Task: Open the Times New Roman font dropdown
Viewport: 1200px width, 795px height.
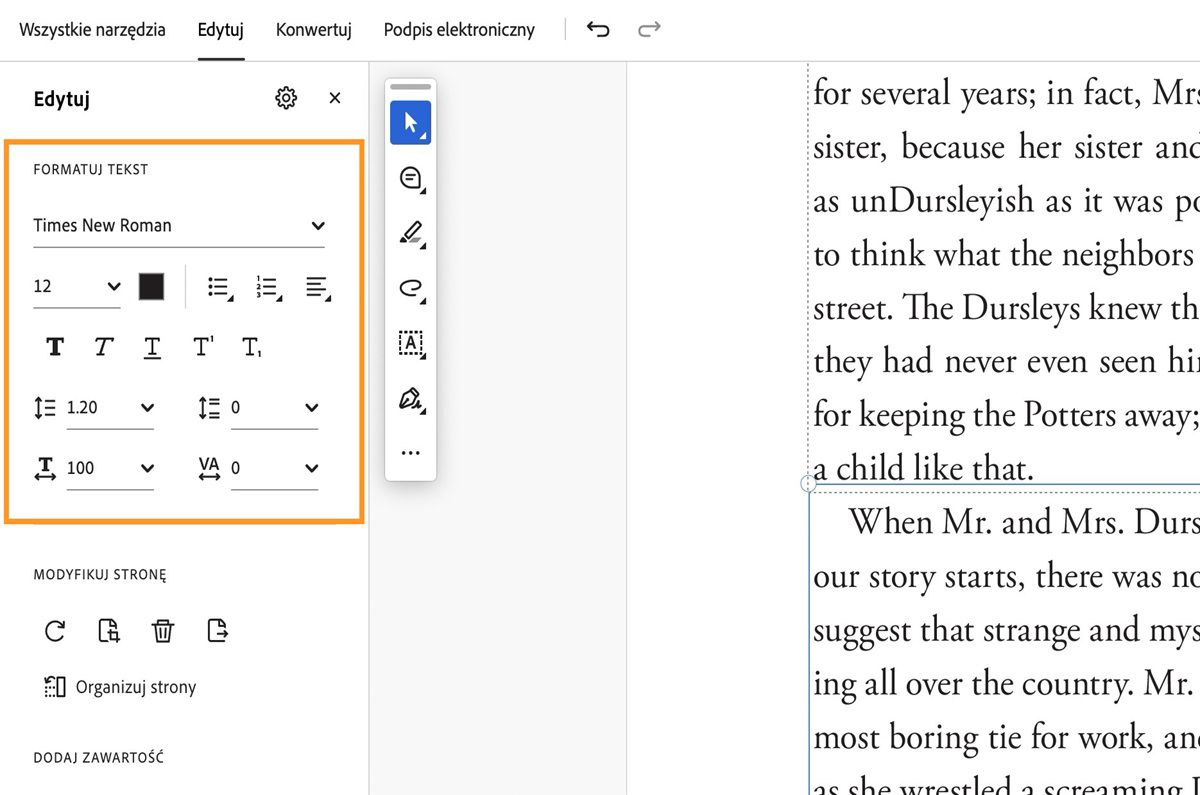Action: [179, 226]
